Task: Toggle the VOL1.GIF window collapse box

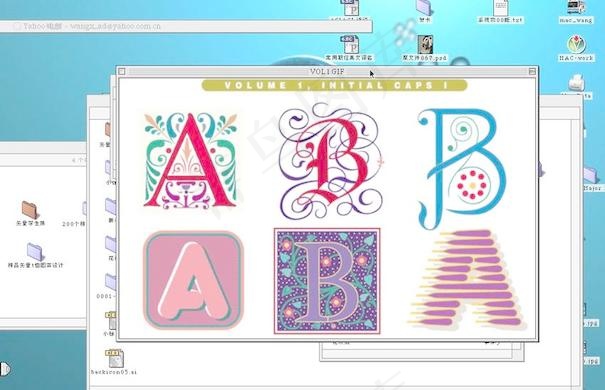Action: 532,71
